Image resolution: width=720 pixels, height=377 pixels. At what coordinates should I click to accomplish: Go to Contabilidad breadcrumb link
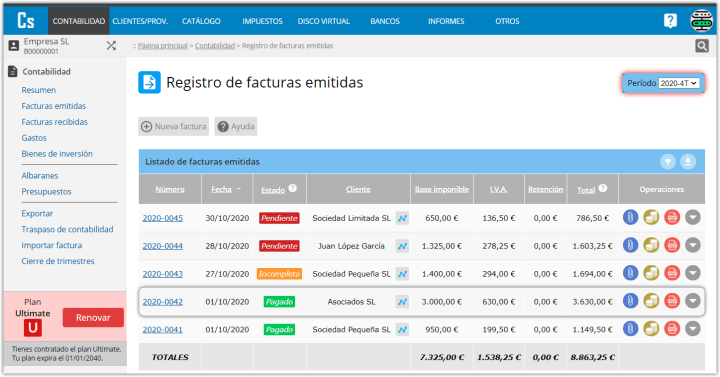coord(215,46)
